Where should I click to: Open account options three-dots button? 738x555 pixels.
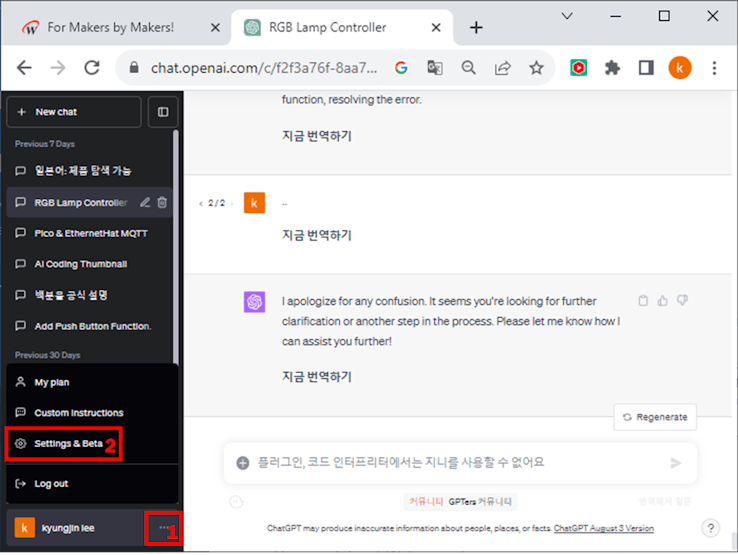tap(163, 528)
